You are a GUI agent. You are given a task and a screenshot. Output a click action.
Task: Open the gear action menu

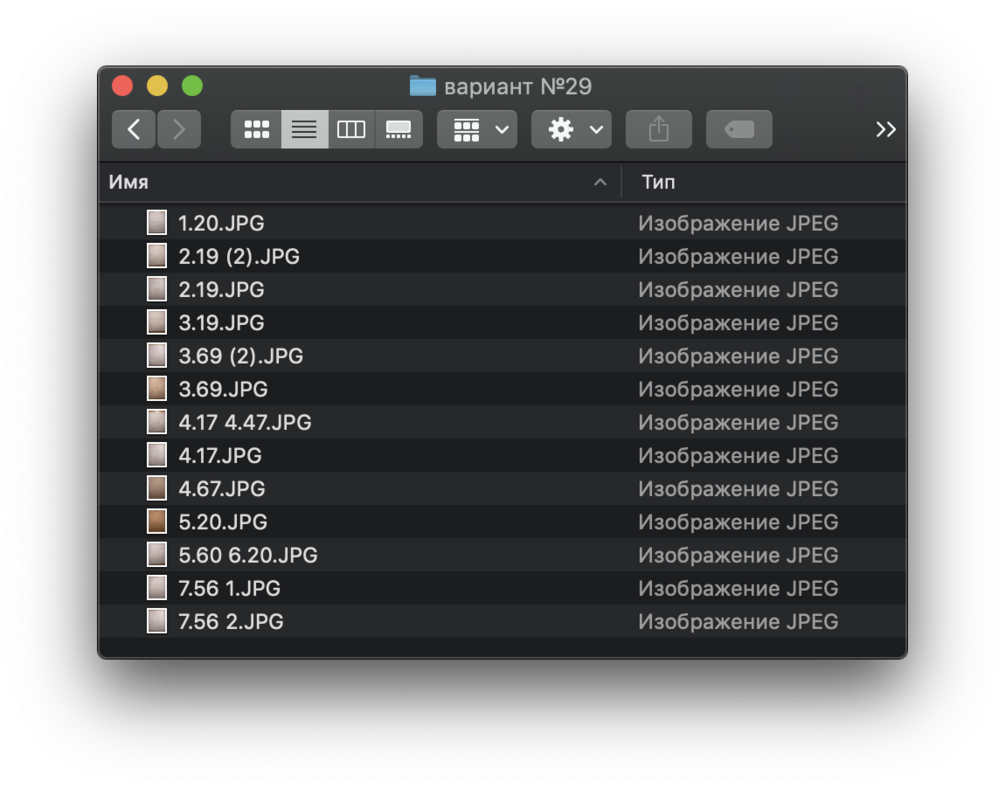click(x=571, y=130)
